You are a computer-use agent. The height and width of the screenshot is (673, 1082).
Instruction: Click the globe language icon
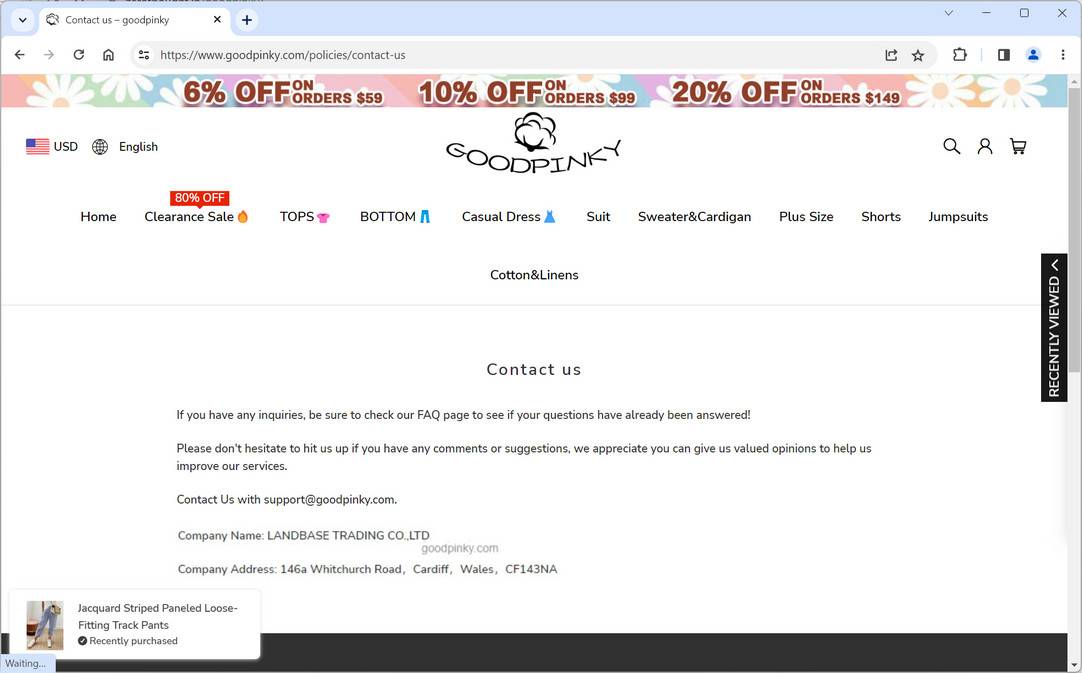(99, 146)
